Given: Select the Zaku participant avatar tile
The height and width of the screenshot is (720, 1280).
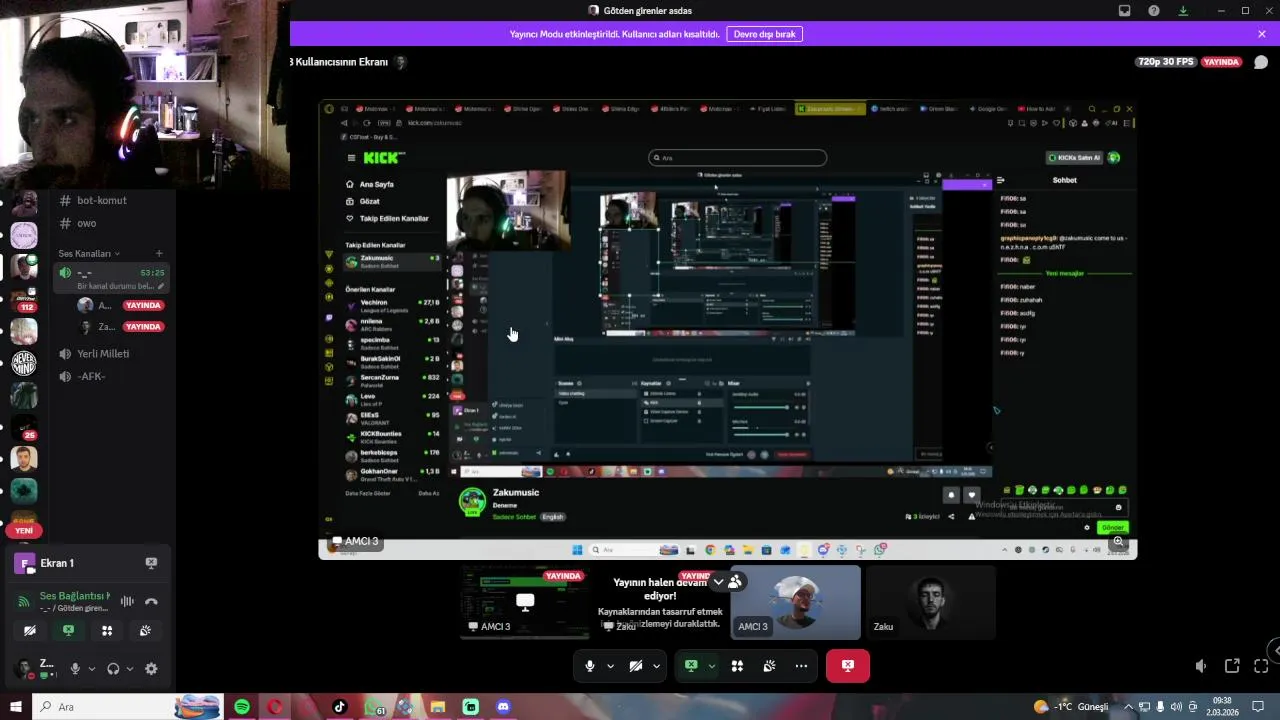Looking at the screenshot, I should coord(931,602).
